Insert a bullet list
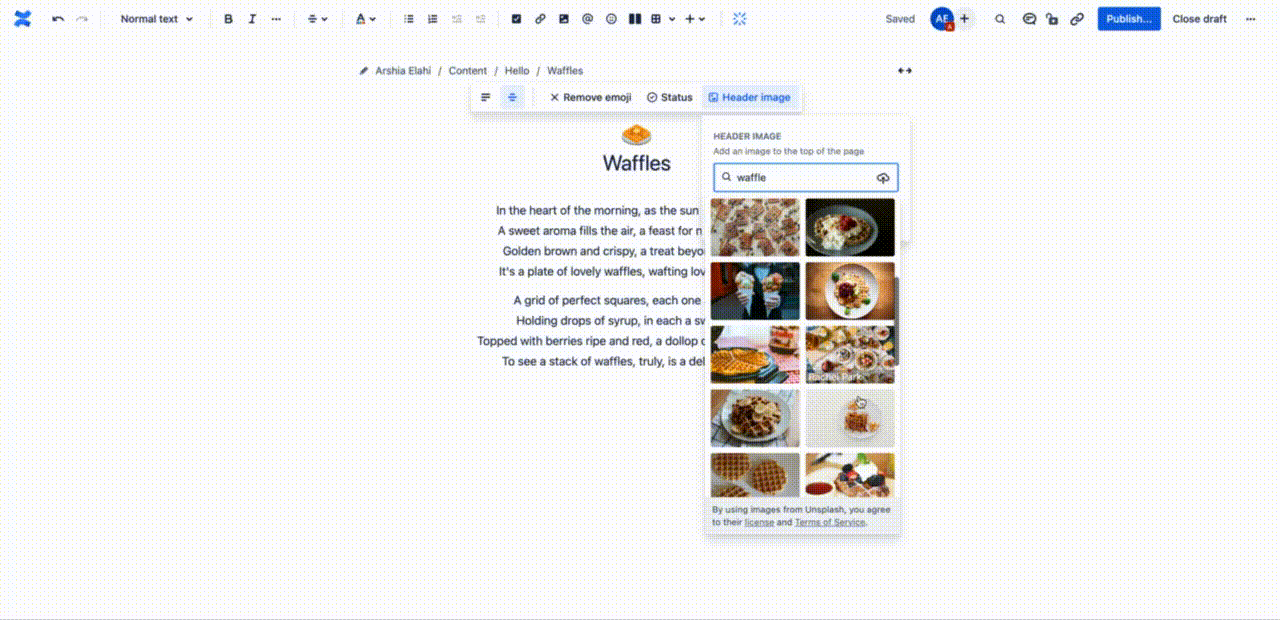The image size is (1280, 620). [x=408, y=19]
